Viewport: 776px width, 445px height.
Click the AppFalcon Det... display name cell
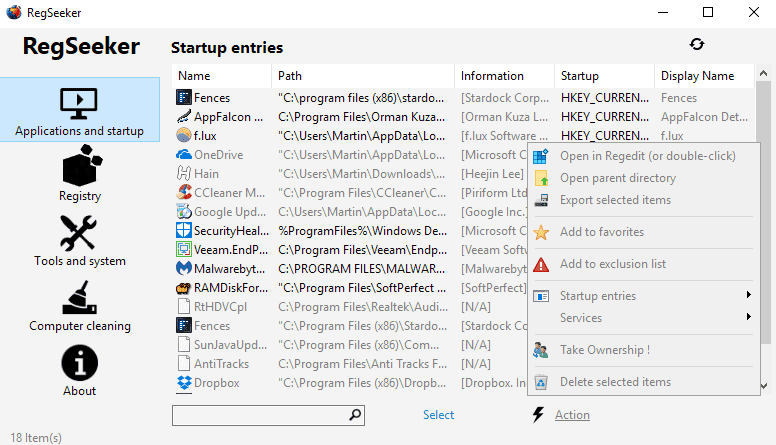click(704, 117)
